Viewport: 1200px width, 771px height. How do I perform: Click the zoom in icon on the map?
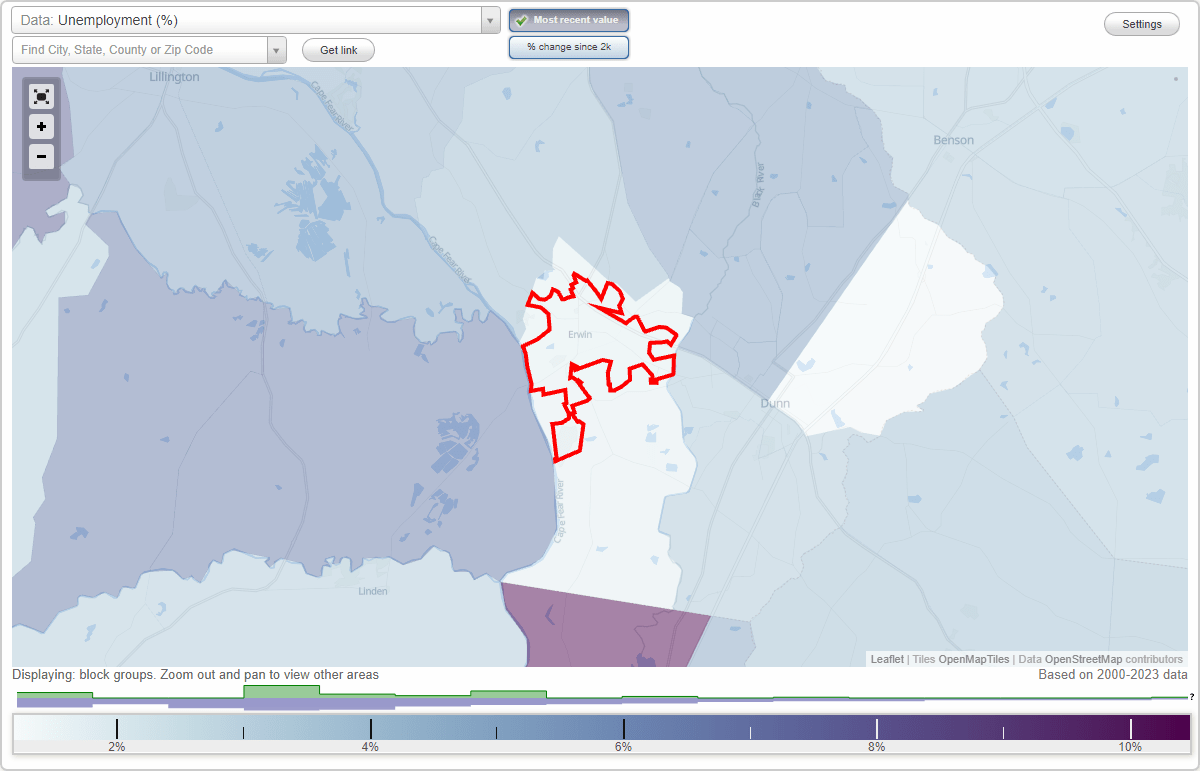[x=41, y=127]
